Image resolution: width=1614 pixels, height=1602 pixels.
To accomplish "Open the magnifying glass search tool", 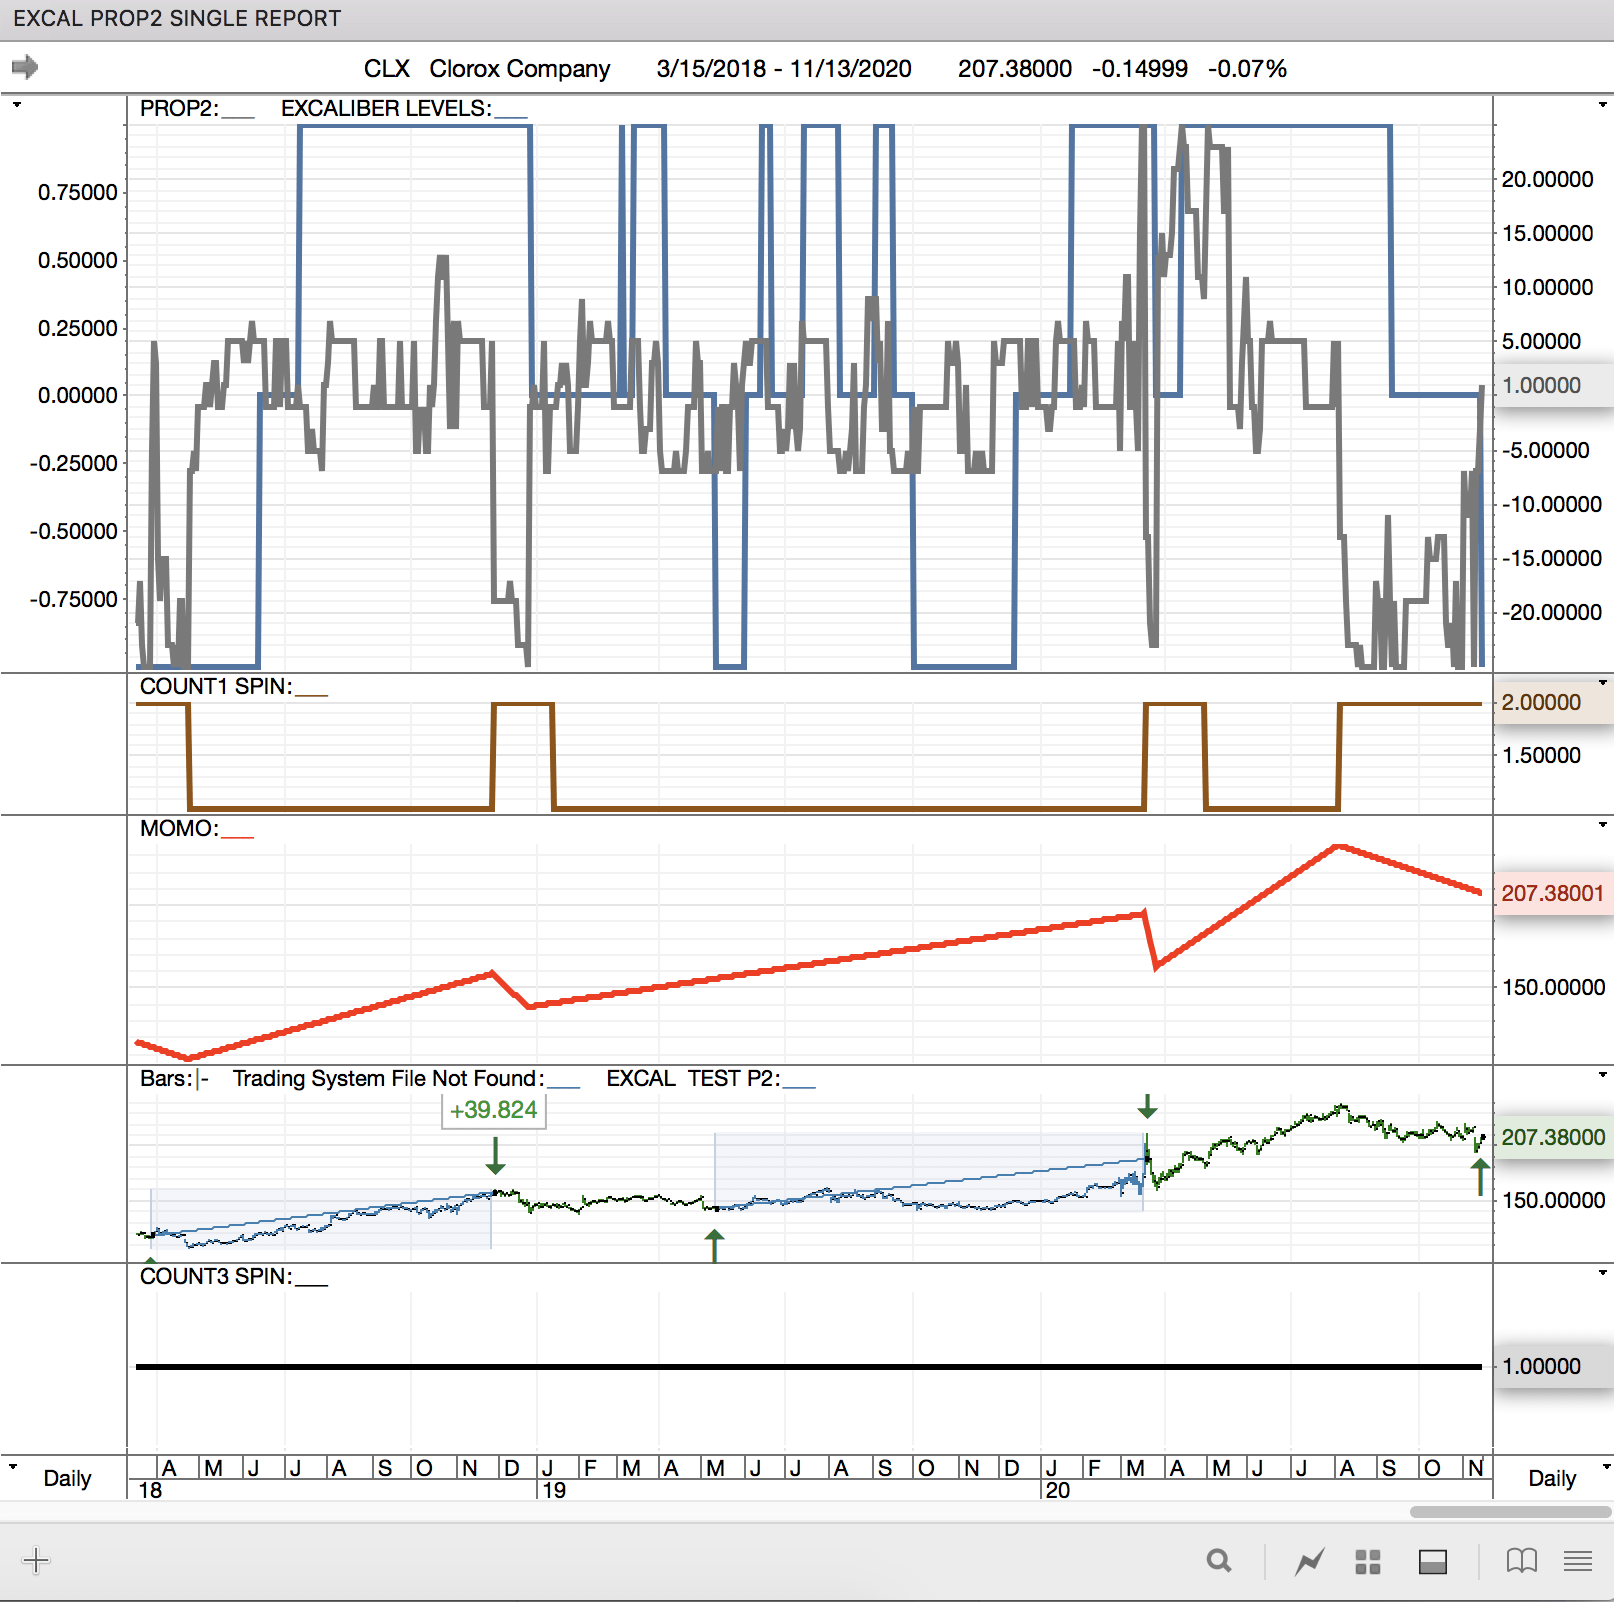I will point(1218,1560).
